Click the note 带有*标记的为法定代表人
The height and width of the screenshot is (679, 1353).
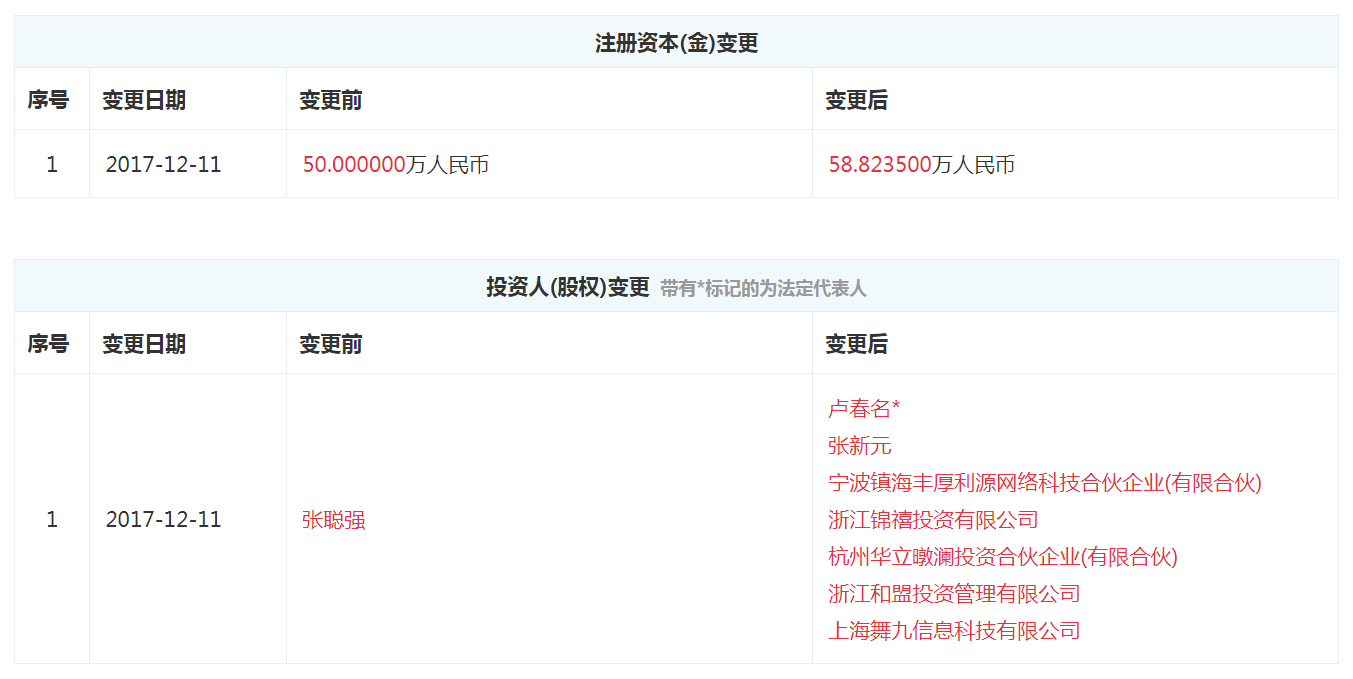coord(764,289)
